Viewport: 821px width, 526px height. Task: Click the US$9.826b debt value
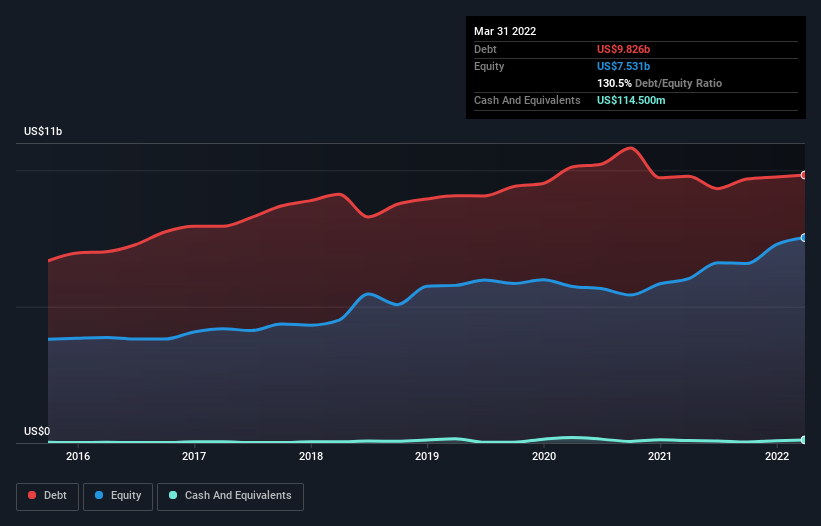tap(623, 49)
